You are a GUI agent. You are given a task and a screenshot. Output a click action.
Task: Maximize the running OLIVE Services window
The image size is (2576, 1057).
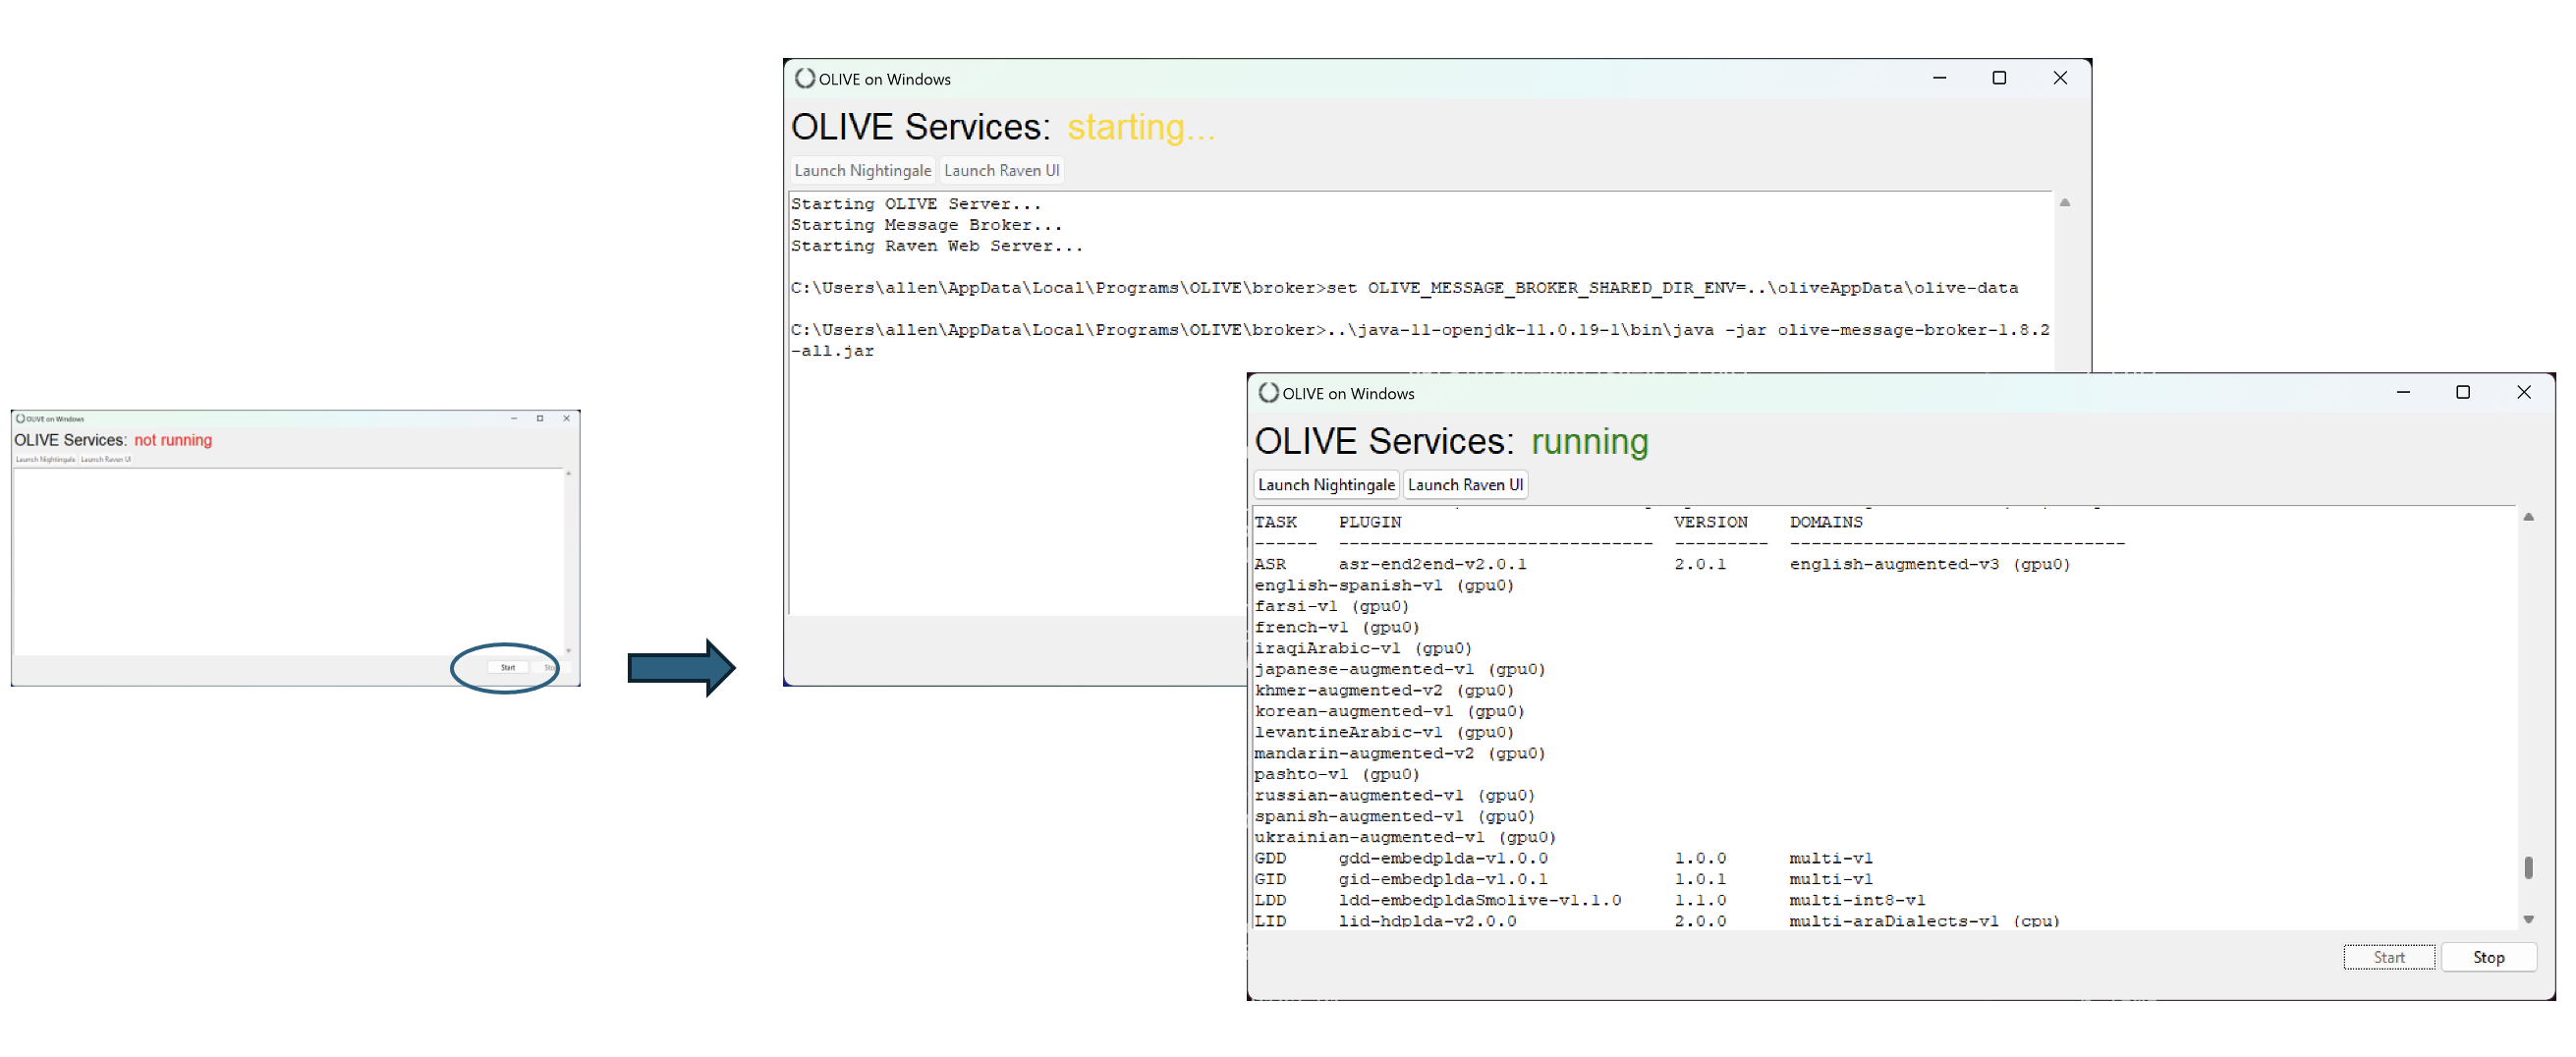[2462, 393]
